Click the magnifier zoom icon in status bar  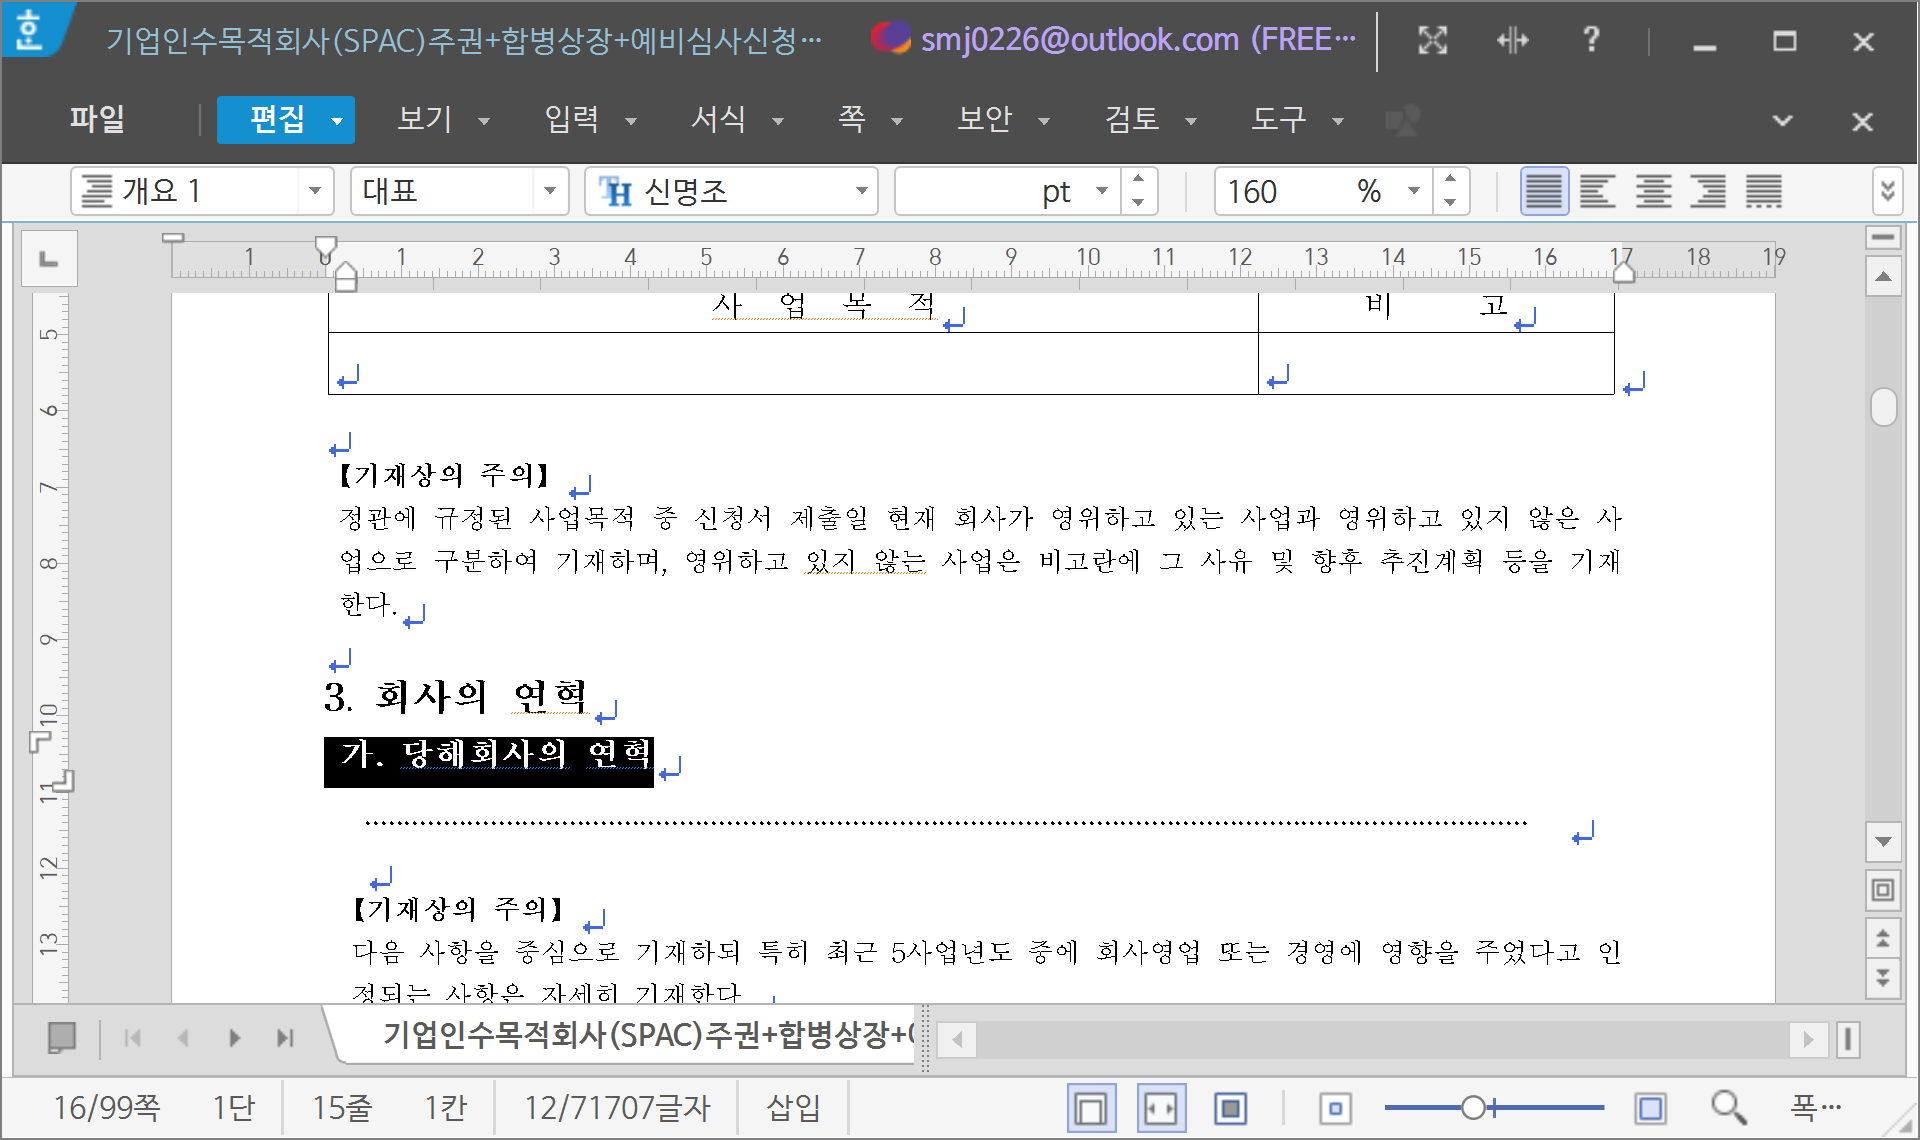tap(1727, 1108)
